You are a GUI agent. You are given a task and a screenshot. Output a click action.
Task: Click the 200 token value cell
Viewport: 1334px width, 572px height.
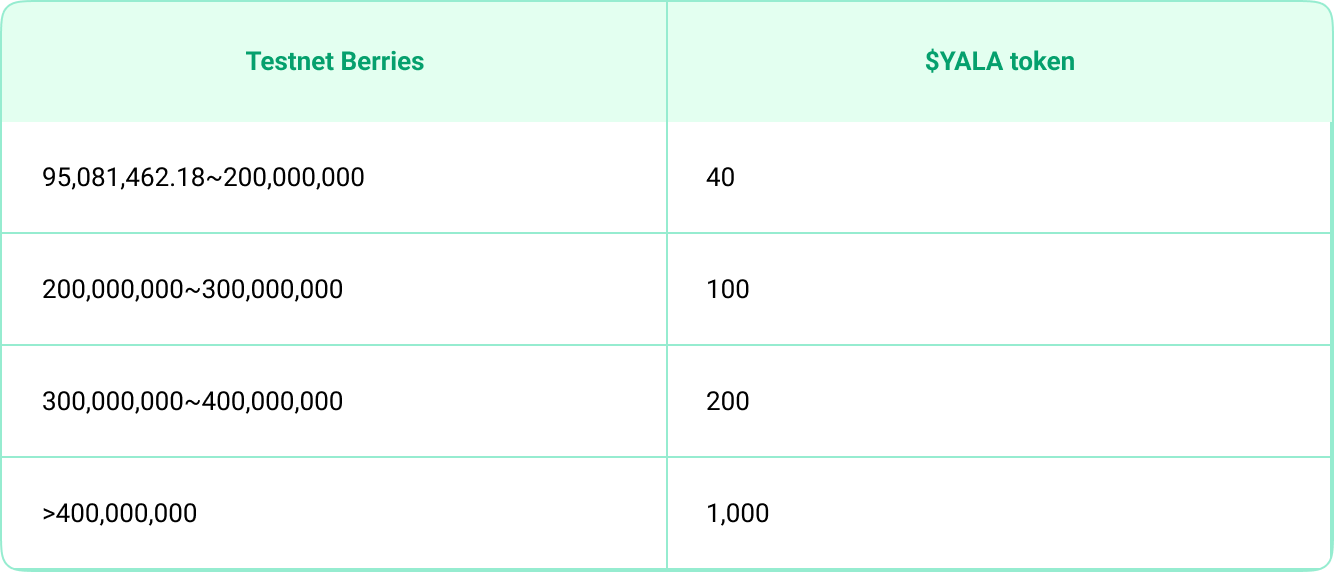point(1000,402)
